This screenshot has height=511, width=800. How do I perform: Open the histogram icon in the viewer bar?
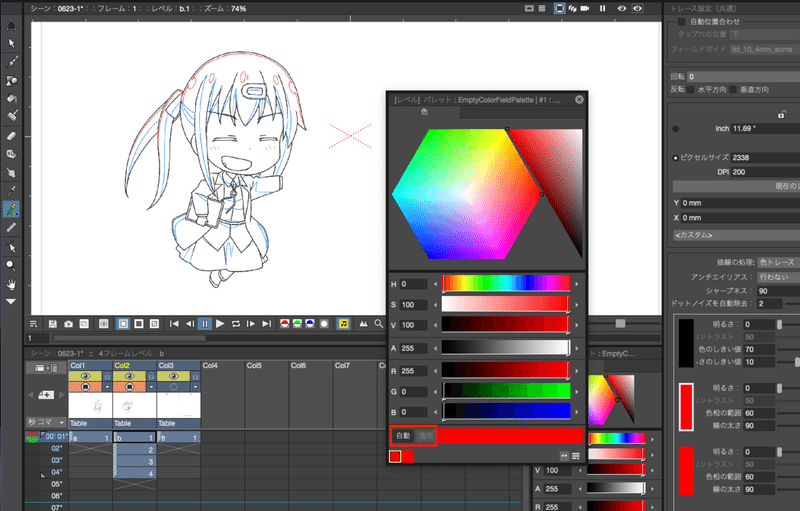pyautogui.click(x=363, y=324)
